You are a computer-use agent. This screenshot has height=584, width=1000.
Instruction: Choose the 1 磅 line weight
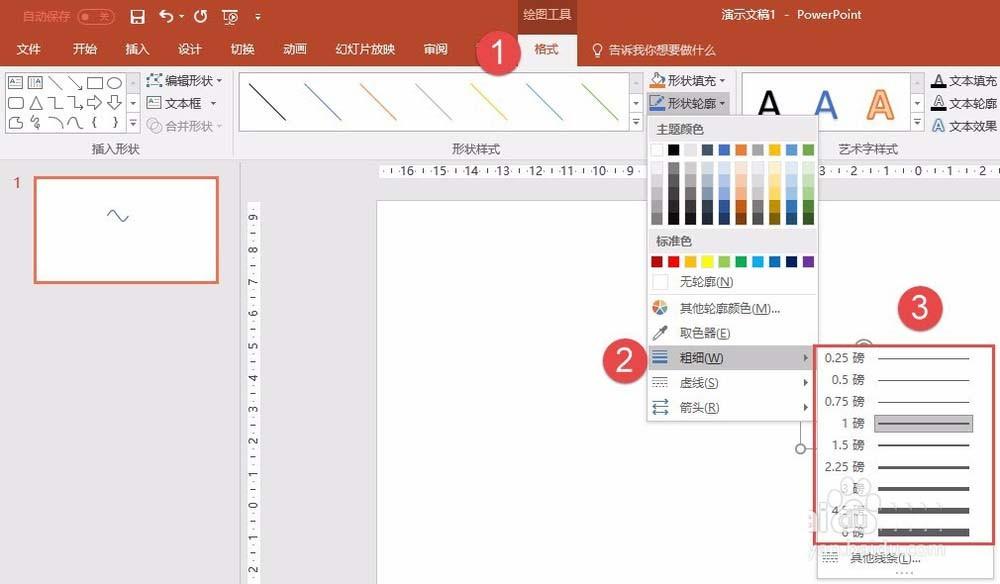tap(900, 423)
